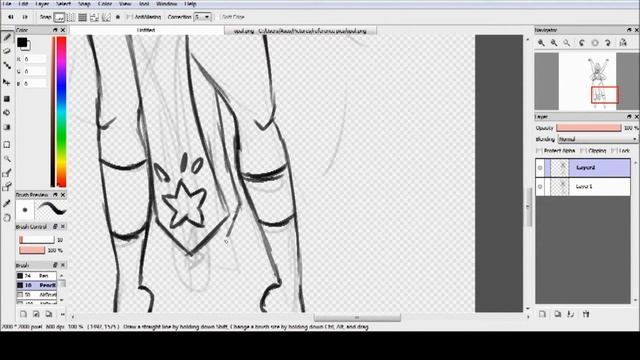Select the Pen brush in the list
The image size is (640, 360).
[36, 276]
